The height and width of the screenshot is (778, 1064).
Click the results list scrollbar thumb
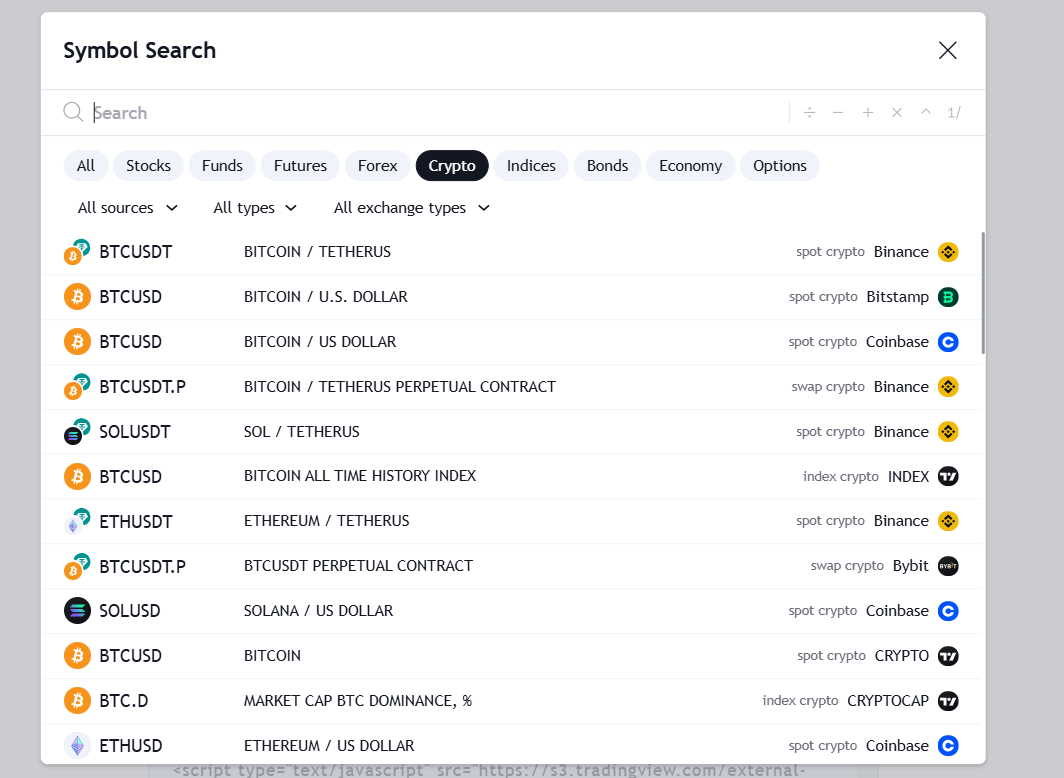[983, 293]
